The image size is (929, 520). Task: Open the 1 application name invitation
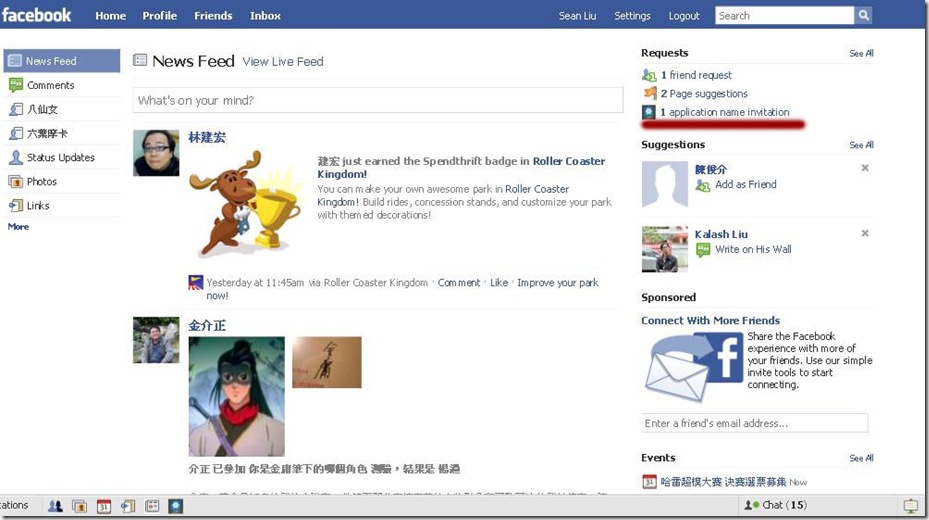pyautogui.click(x=725, y=112)
